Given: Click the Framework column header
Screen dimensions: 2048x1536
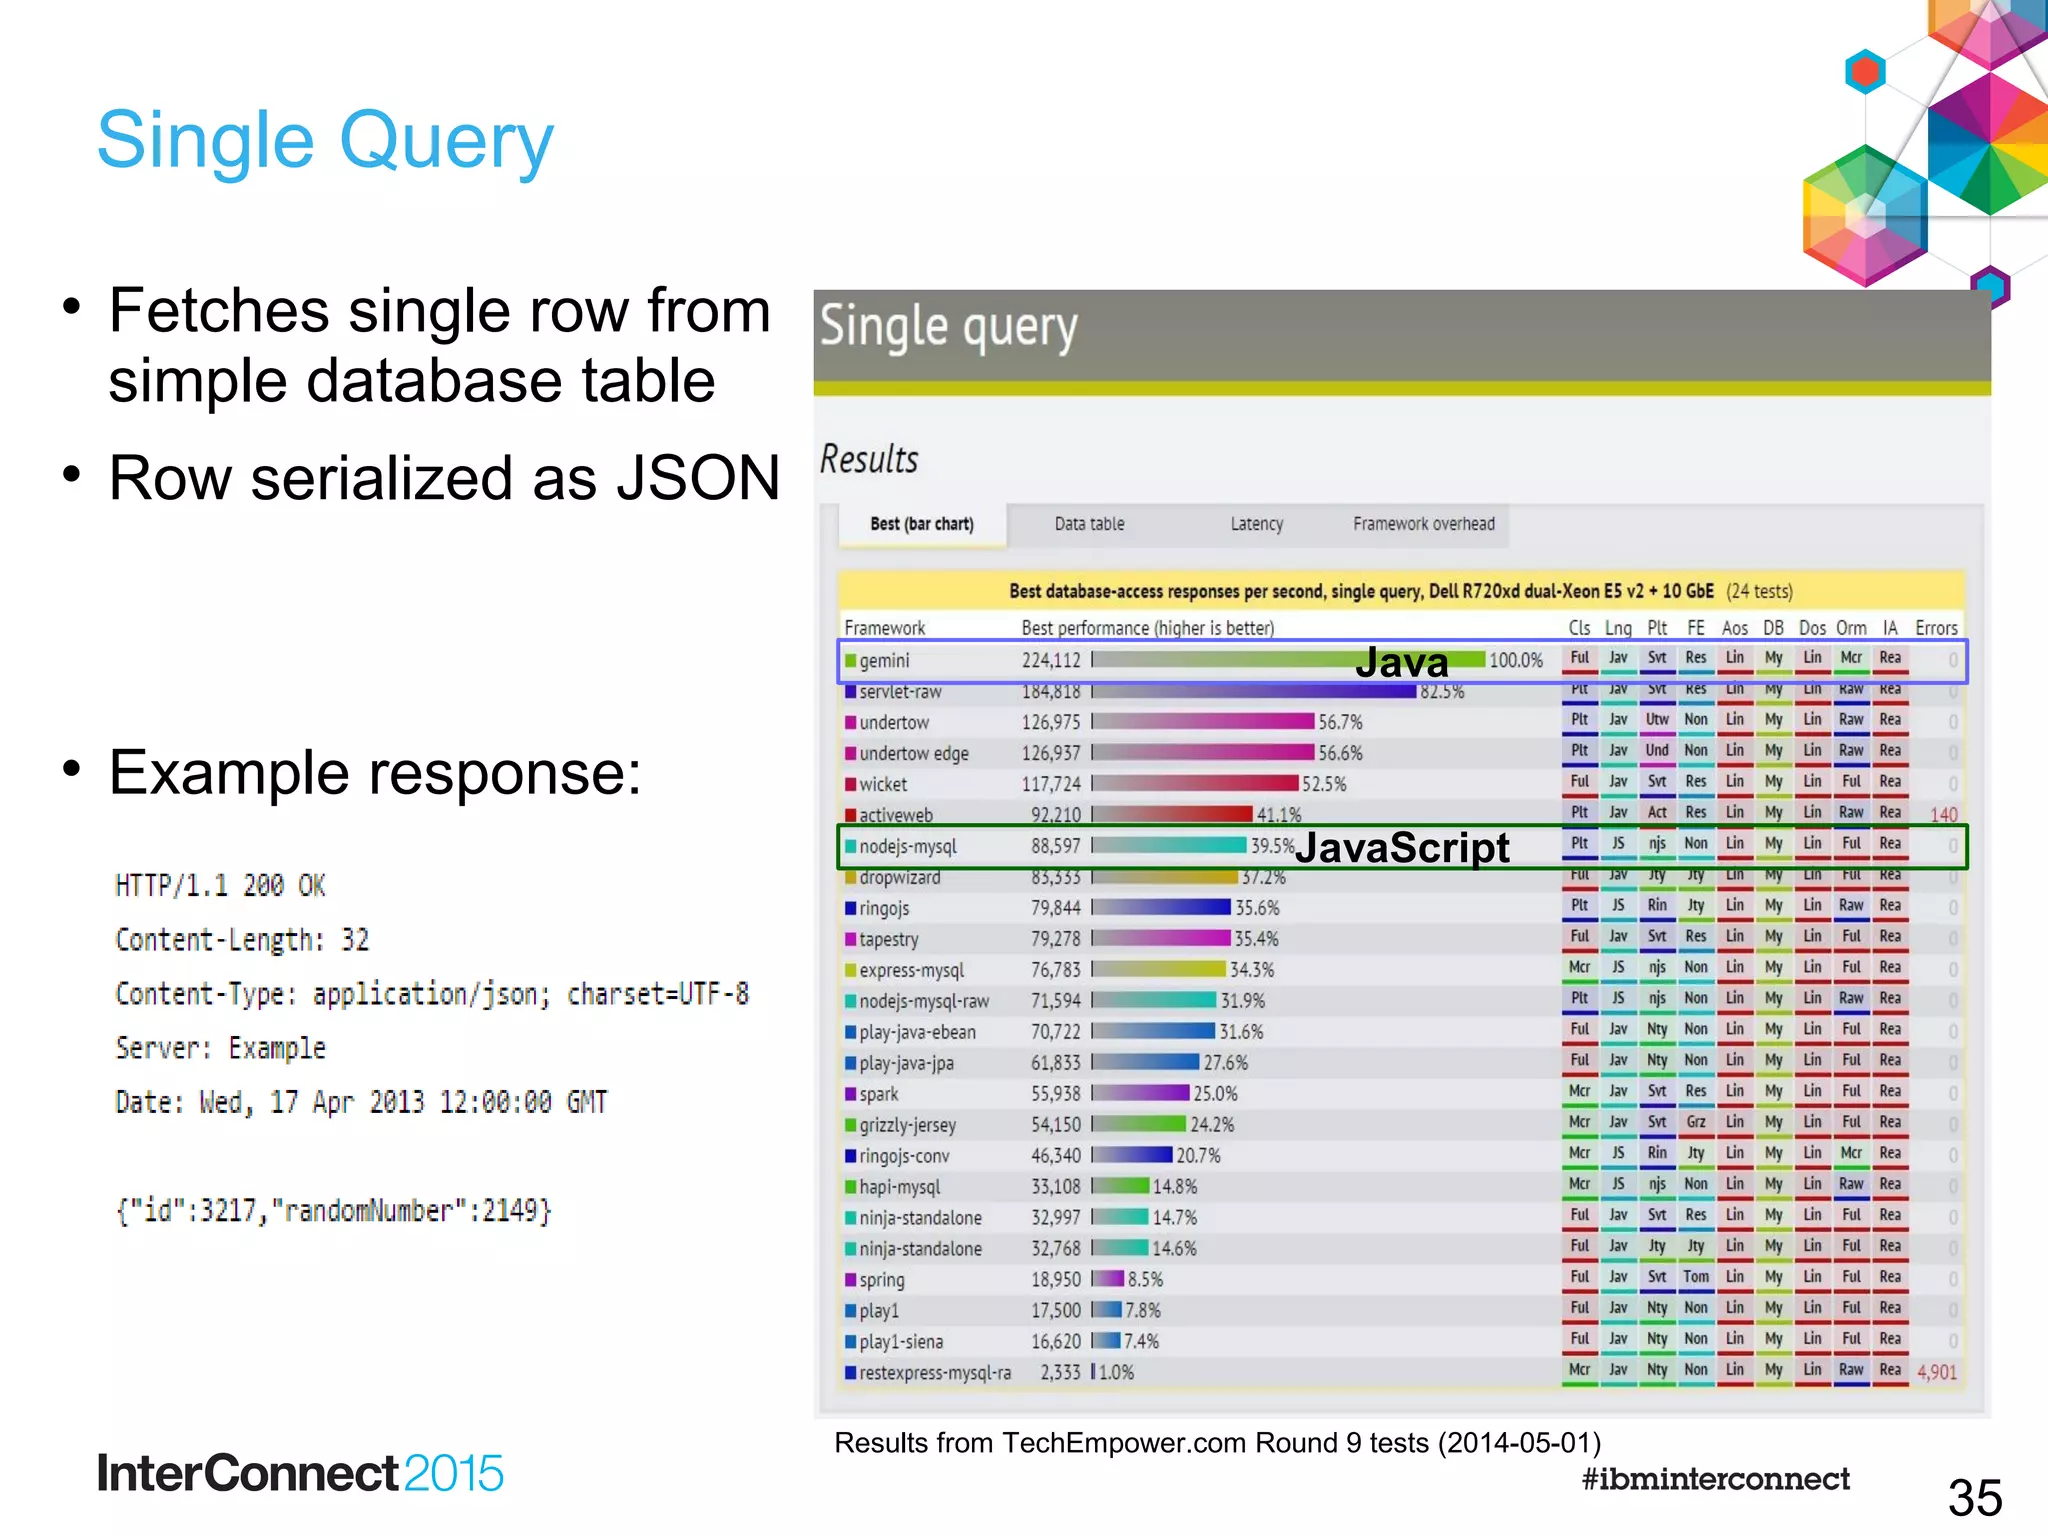Looking at the screenshot, I should coord(885,628).
